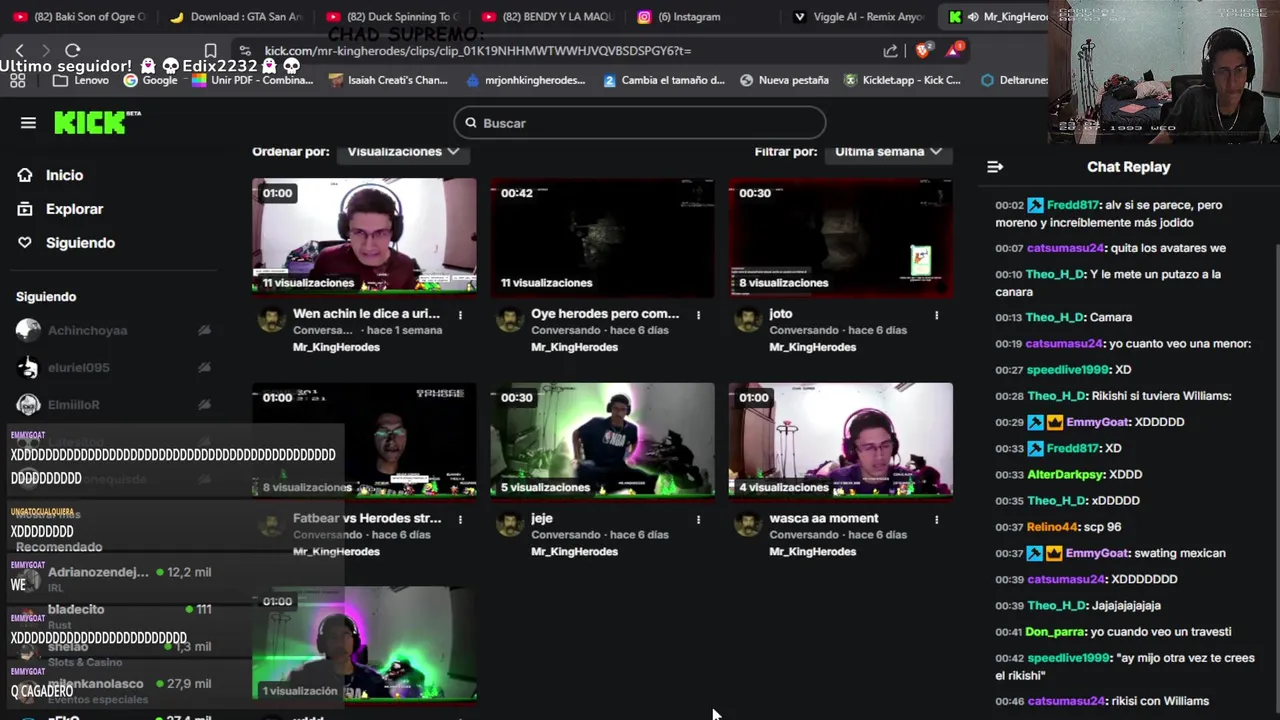This screenshot has height=720, width=1280.
Task: Open the 'Nueva pestaña' bookmark
Action: tap(784, 80)
